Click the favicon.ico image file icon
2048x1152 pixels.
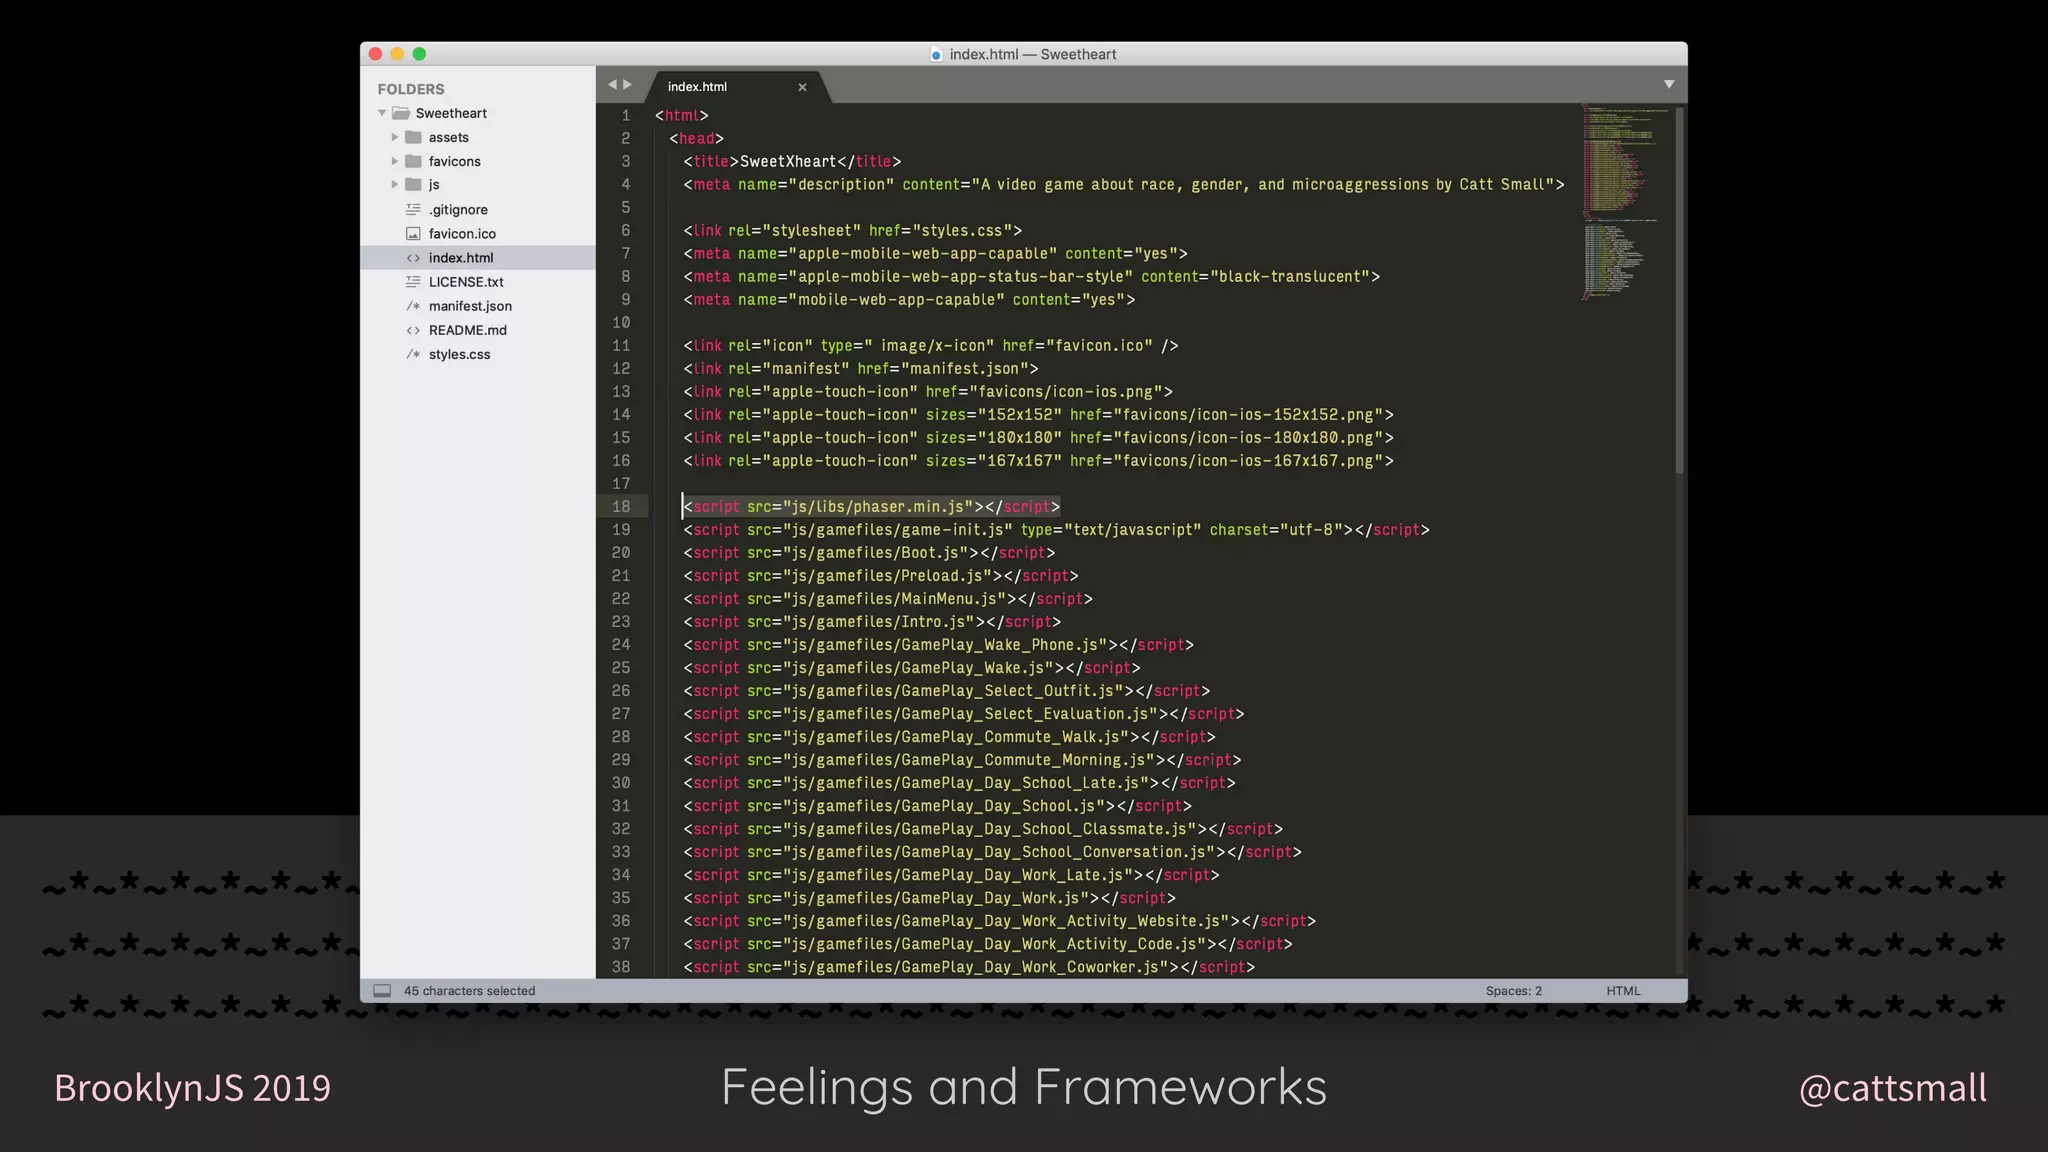click(x=413, y=234)
